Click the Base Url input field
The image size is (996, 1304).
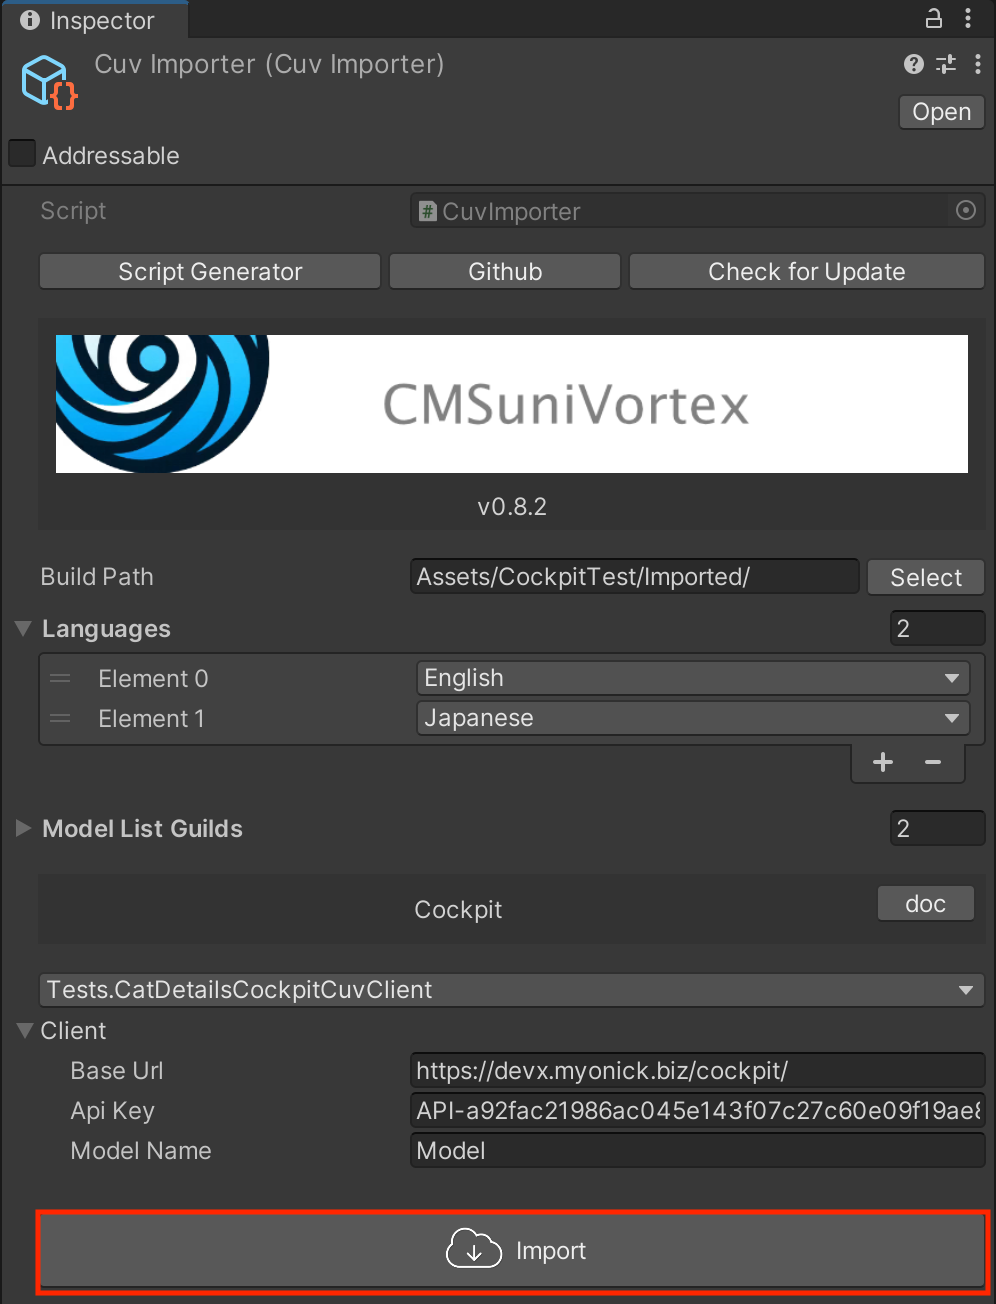tap(698, 1071)
